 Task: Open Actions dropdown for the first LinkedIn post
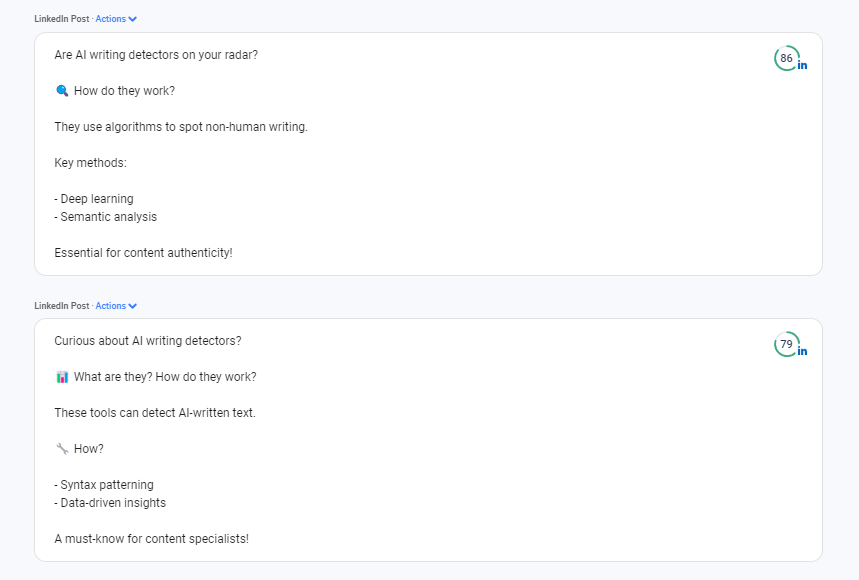111,19
